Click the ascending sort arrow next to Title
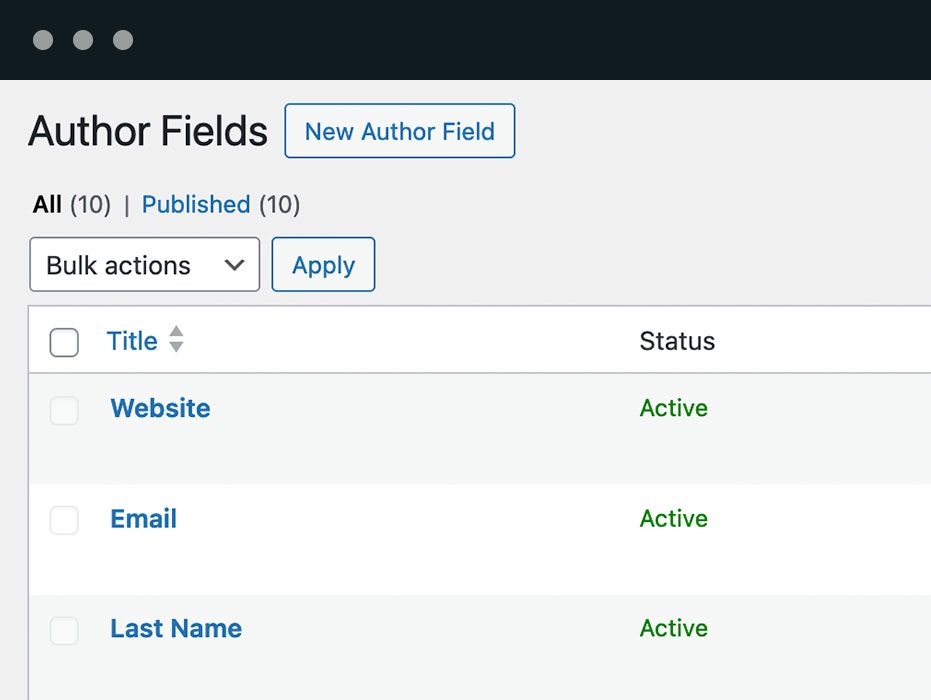The width and height of the screenshot is (931, 700). coord(175,335)
